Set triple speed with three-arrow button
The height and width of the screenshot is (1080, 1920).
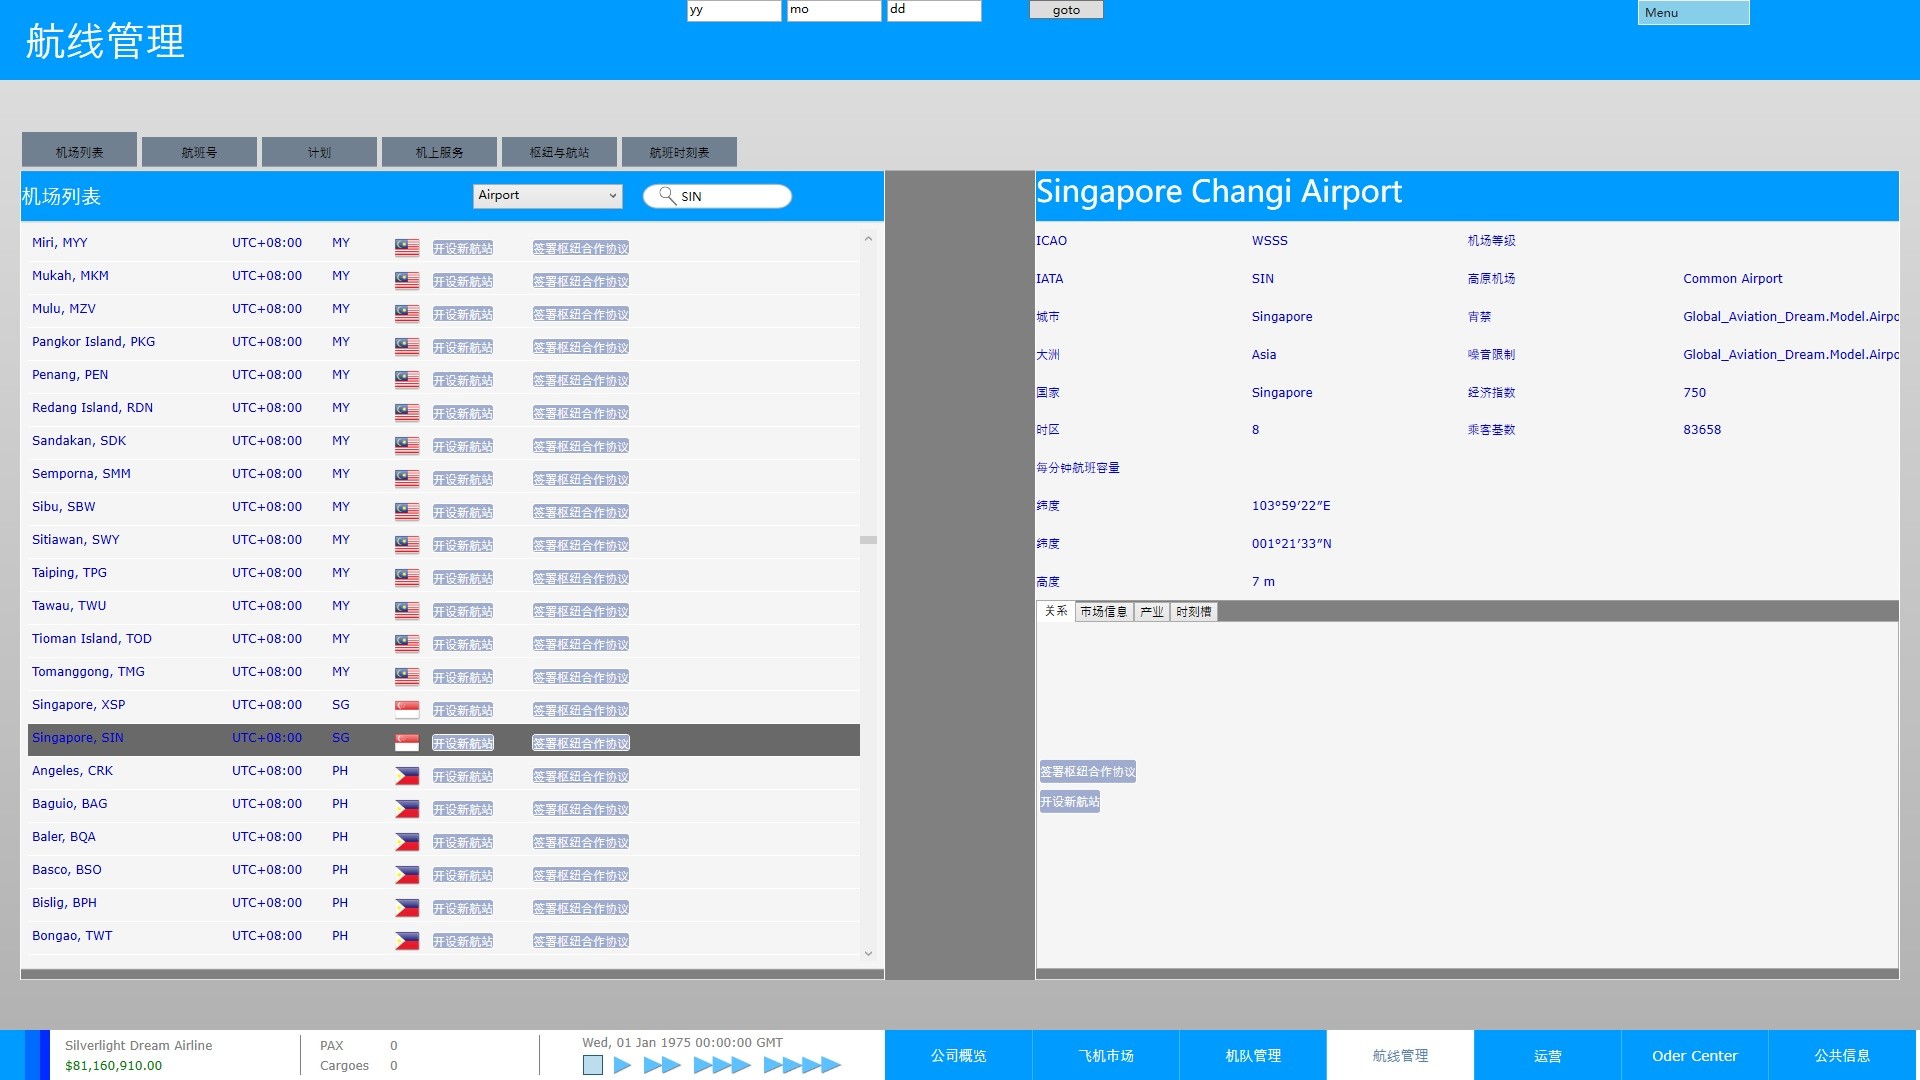click(x=721, y=1065)
